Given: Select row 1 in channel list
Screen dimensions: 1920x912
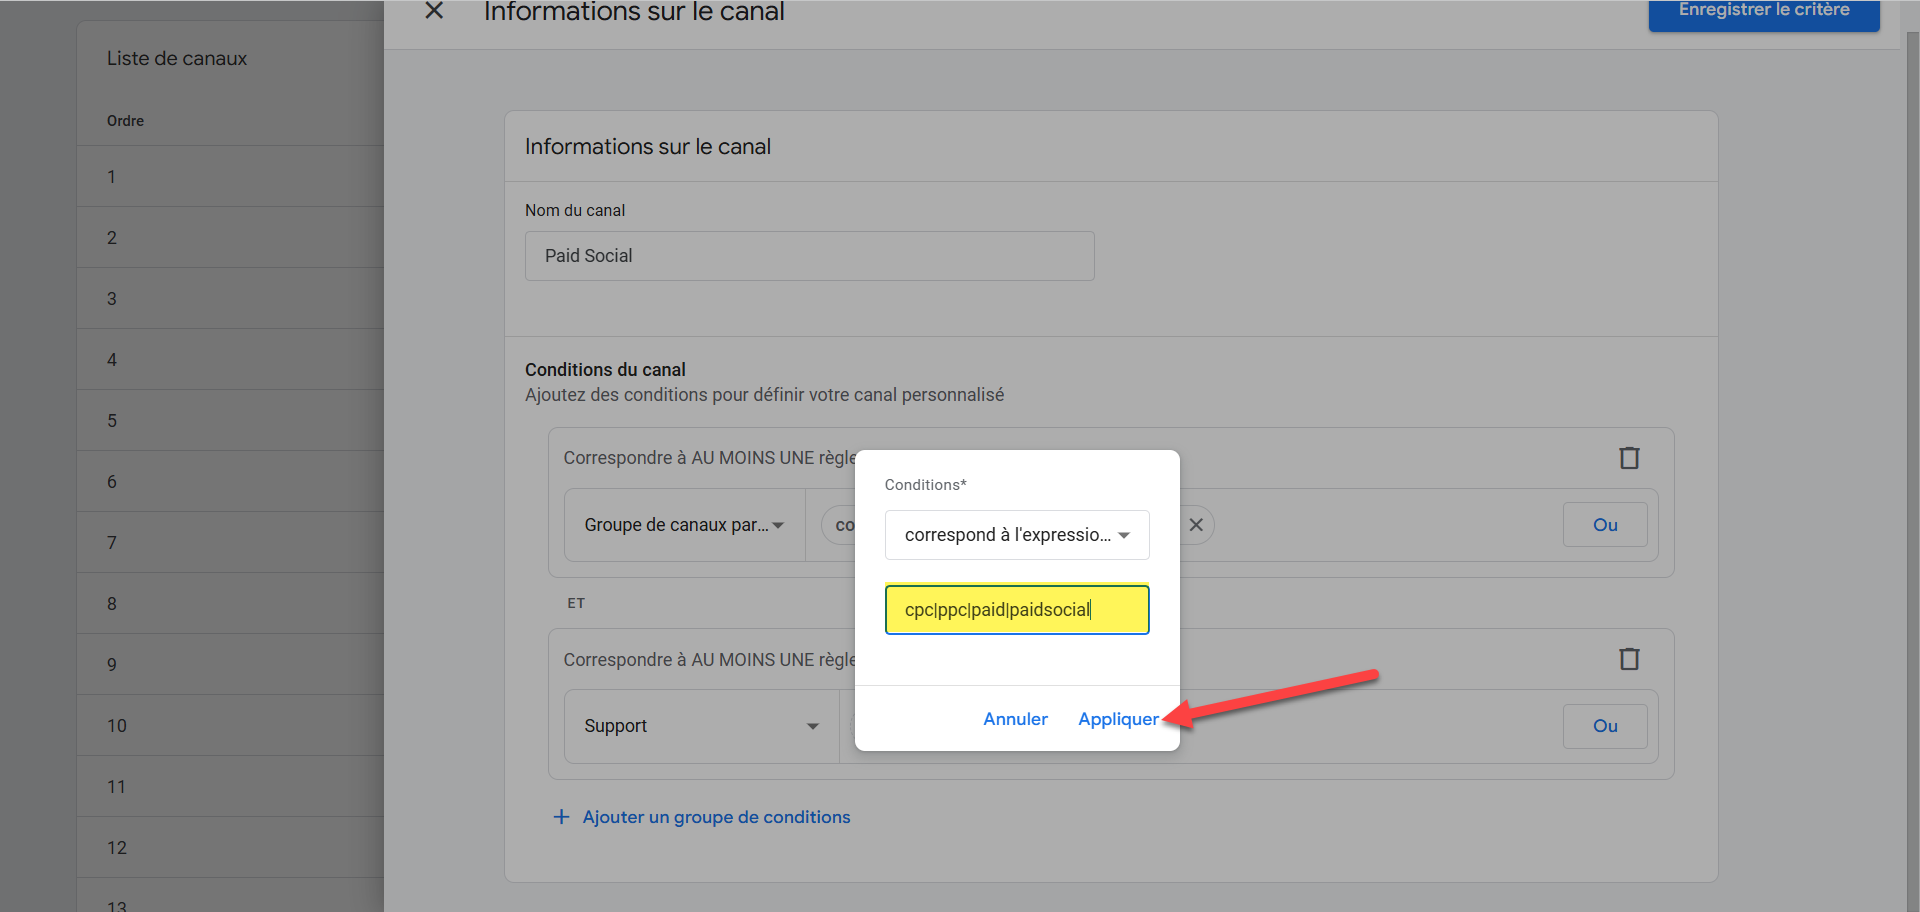Looking at the screenshot, I should [230, 177].
